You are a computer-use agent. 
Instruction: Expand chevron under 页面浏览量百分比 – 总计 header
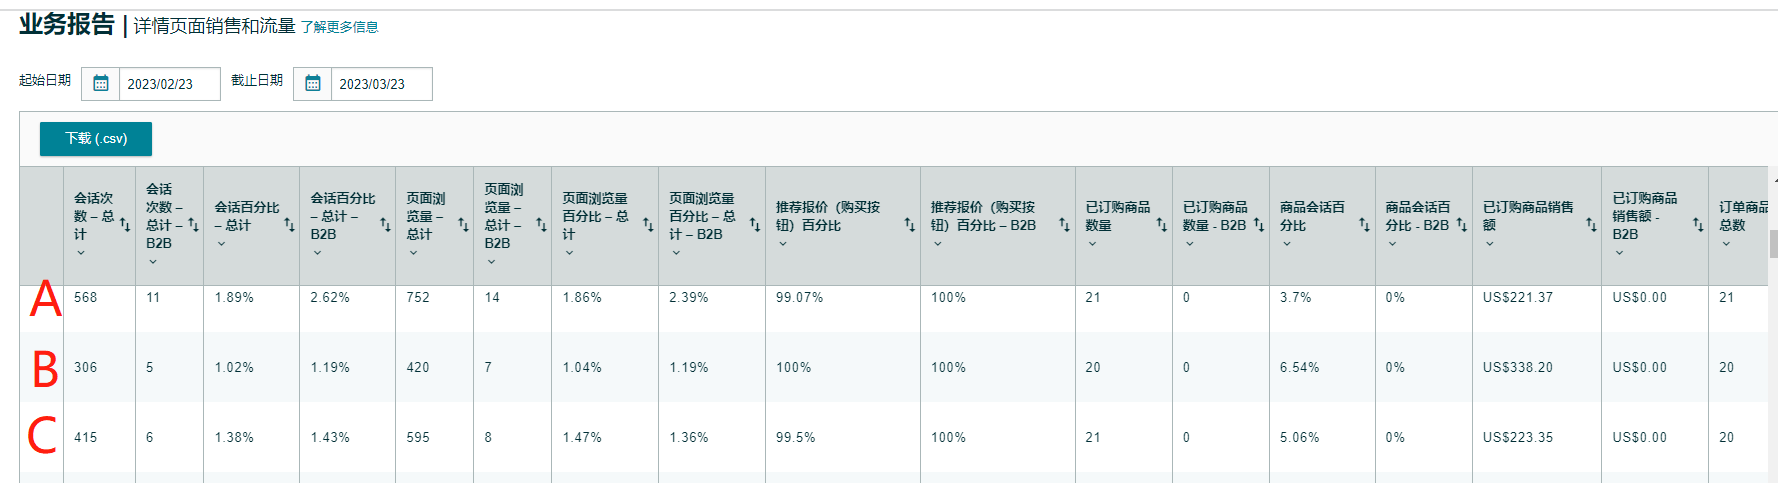[x=569, y=253]
